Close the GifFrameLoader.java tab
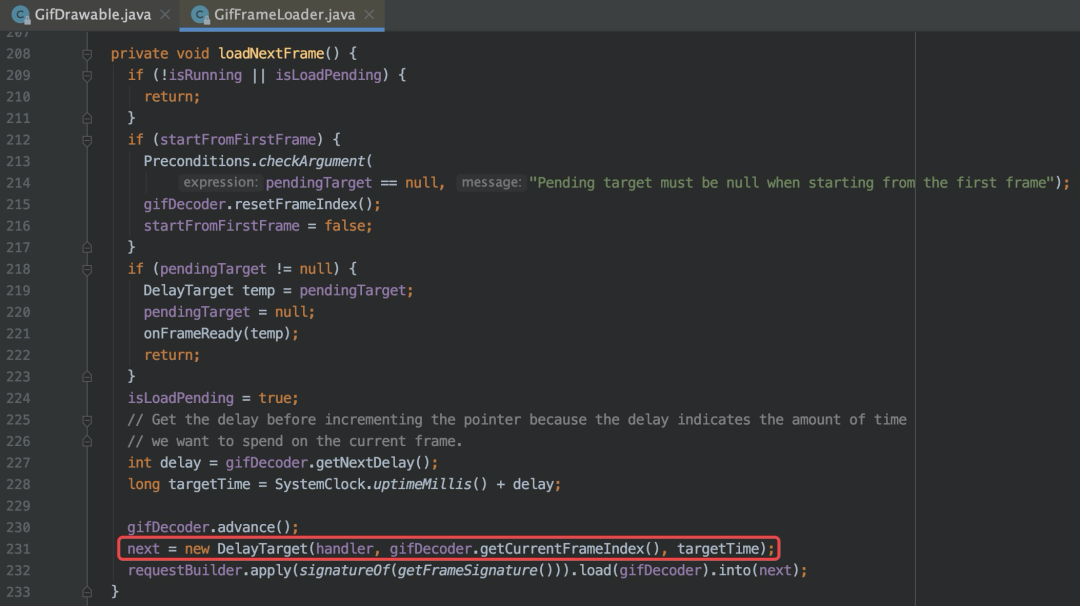Image resolution: width=1080 pixels, height=606 pixels. coord(370,14)
